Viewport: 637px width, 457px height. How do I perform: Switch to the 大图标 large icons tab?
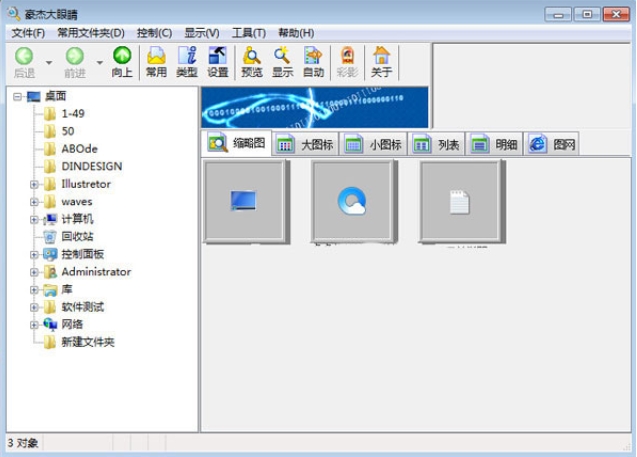(305, 144)
